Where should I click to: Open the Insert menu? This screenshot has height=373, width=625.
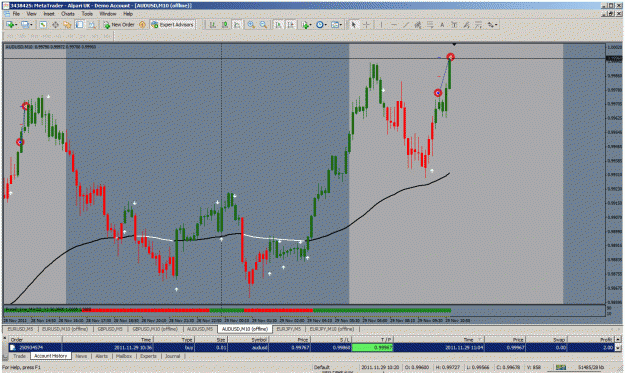click(49, 14)
